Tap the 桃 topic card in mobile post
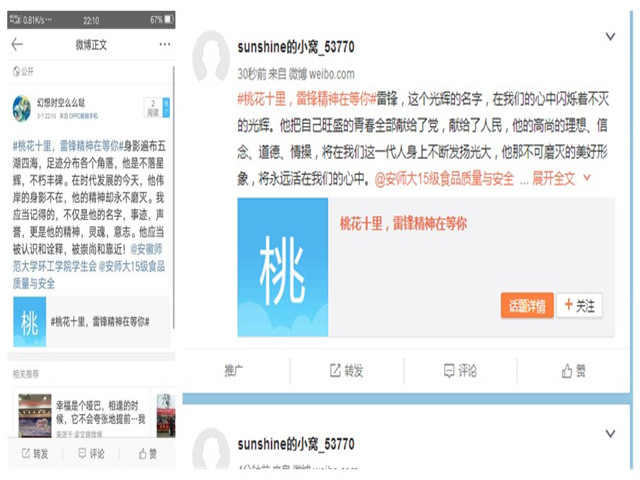Screen dimensions: 640x480 90,322
